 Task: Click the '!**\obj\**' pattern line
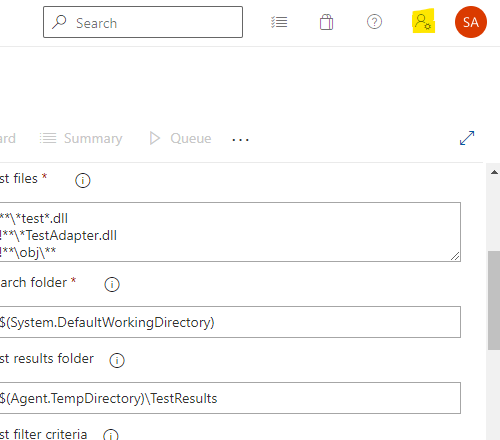coord(28,252)
